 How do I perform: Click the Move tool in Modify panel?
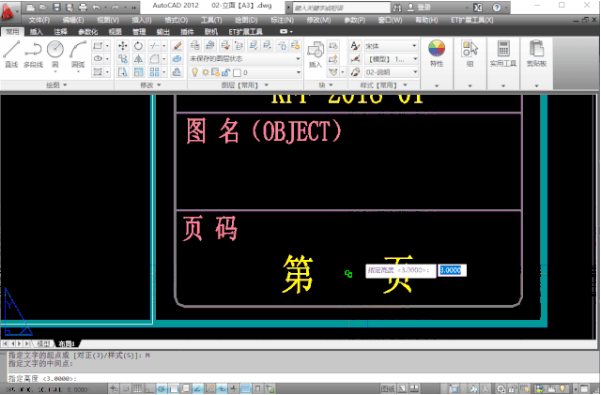tap(123, 46)
